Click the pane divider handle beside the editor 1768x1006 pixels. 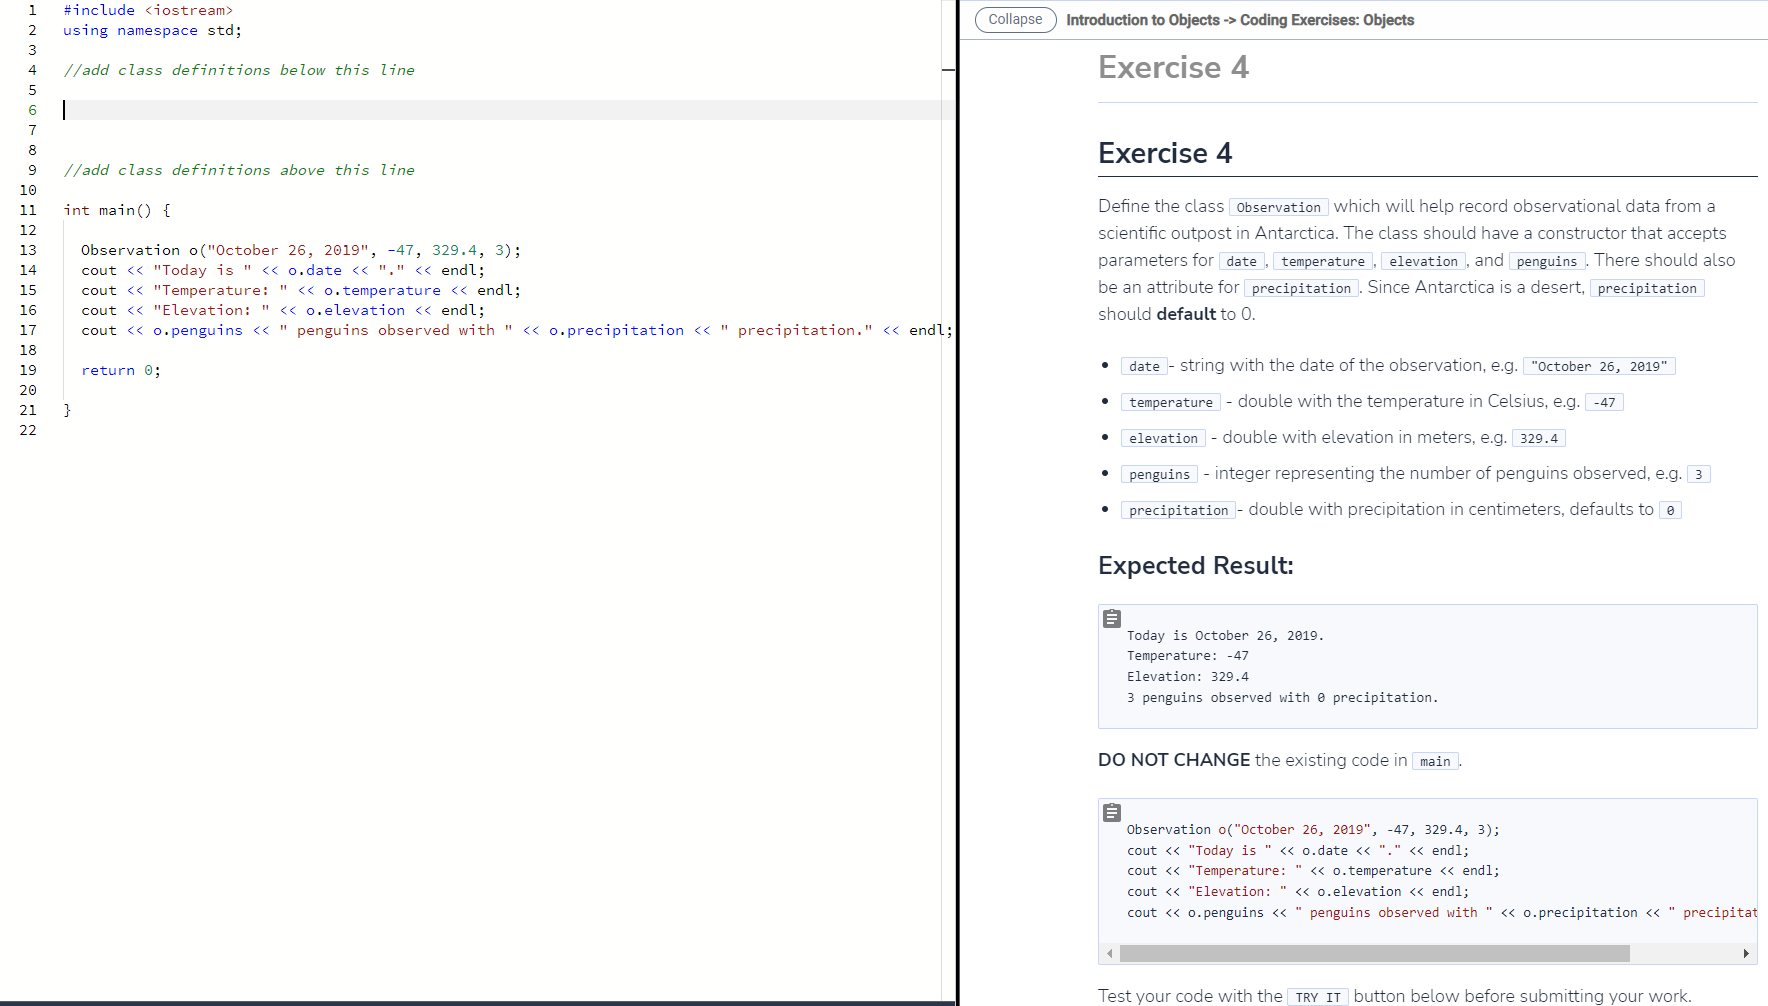948,71
